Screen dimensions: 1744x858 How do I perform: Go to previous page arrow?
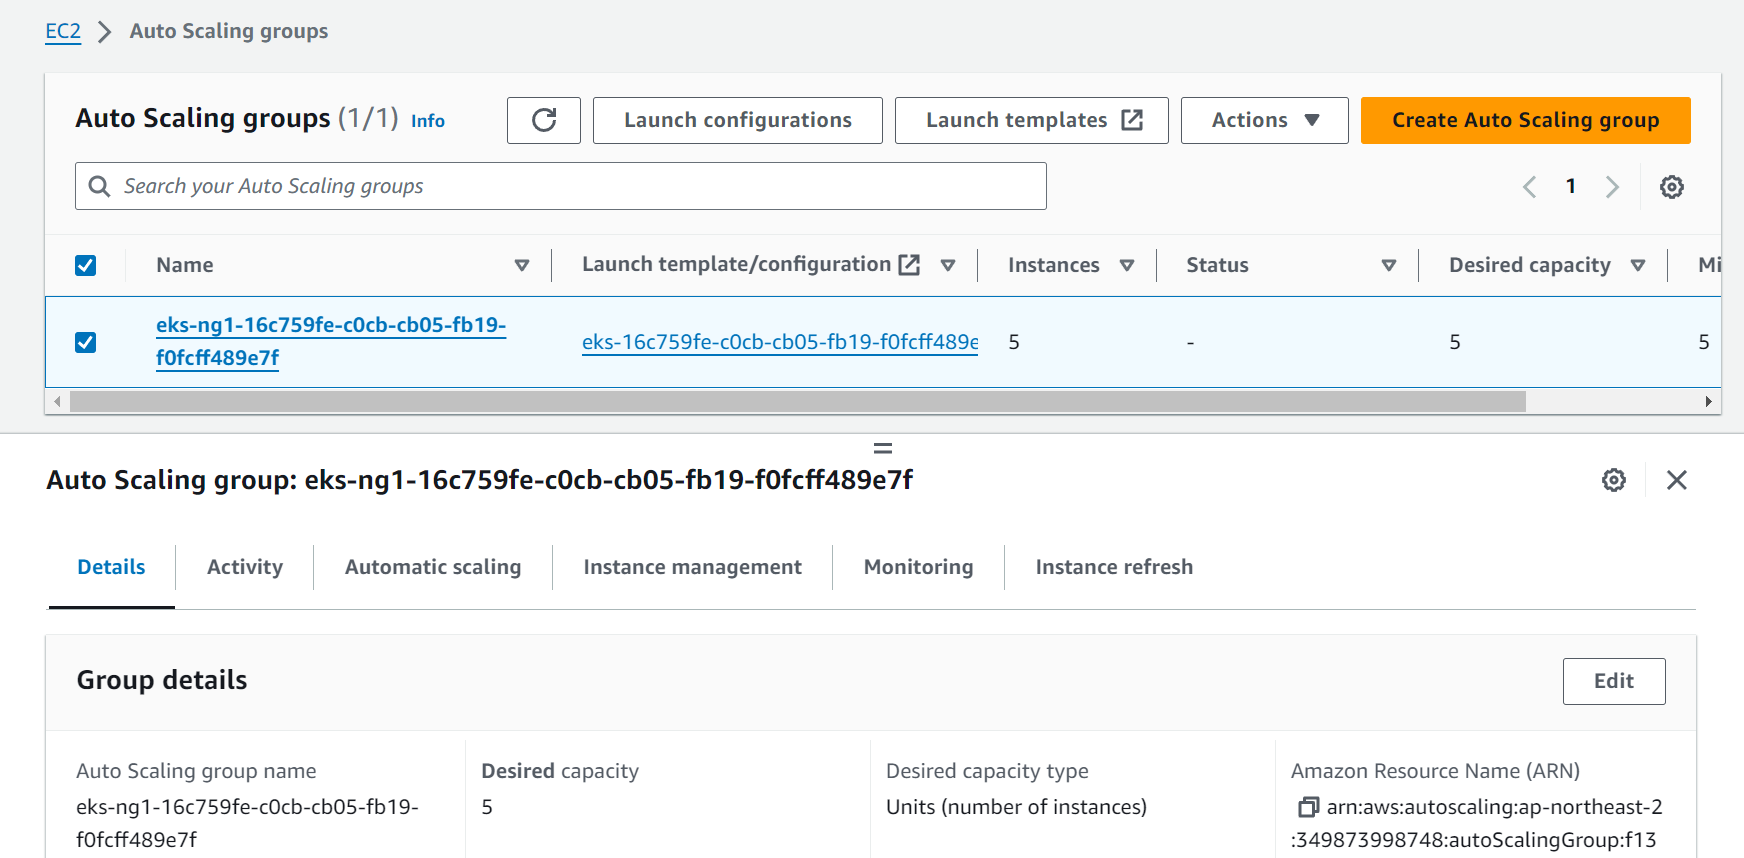(1529, 187)
